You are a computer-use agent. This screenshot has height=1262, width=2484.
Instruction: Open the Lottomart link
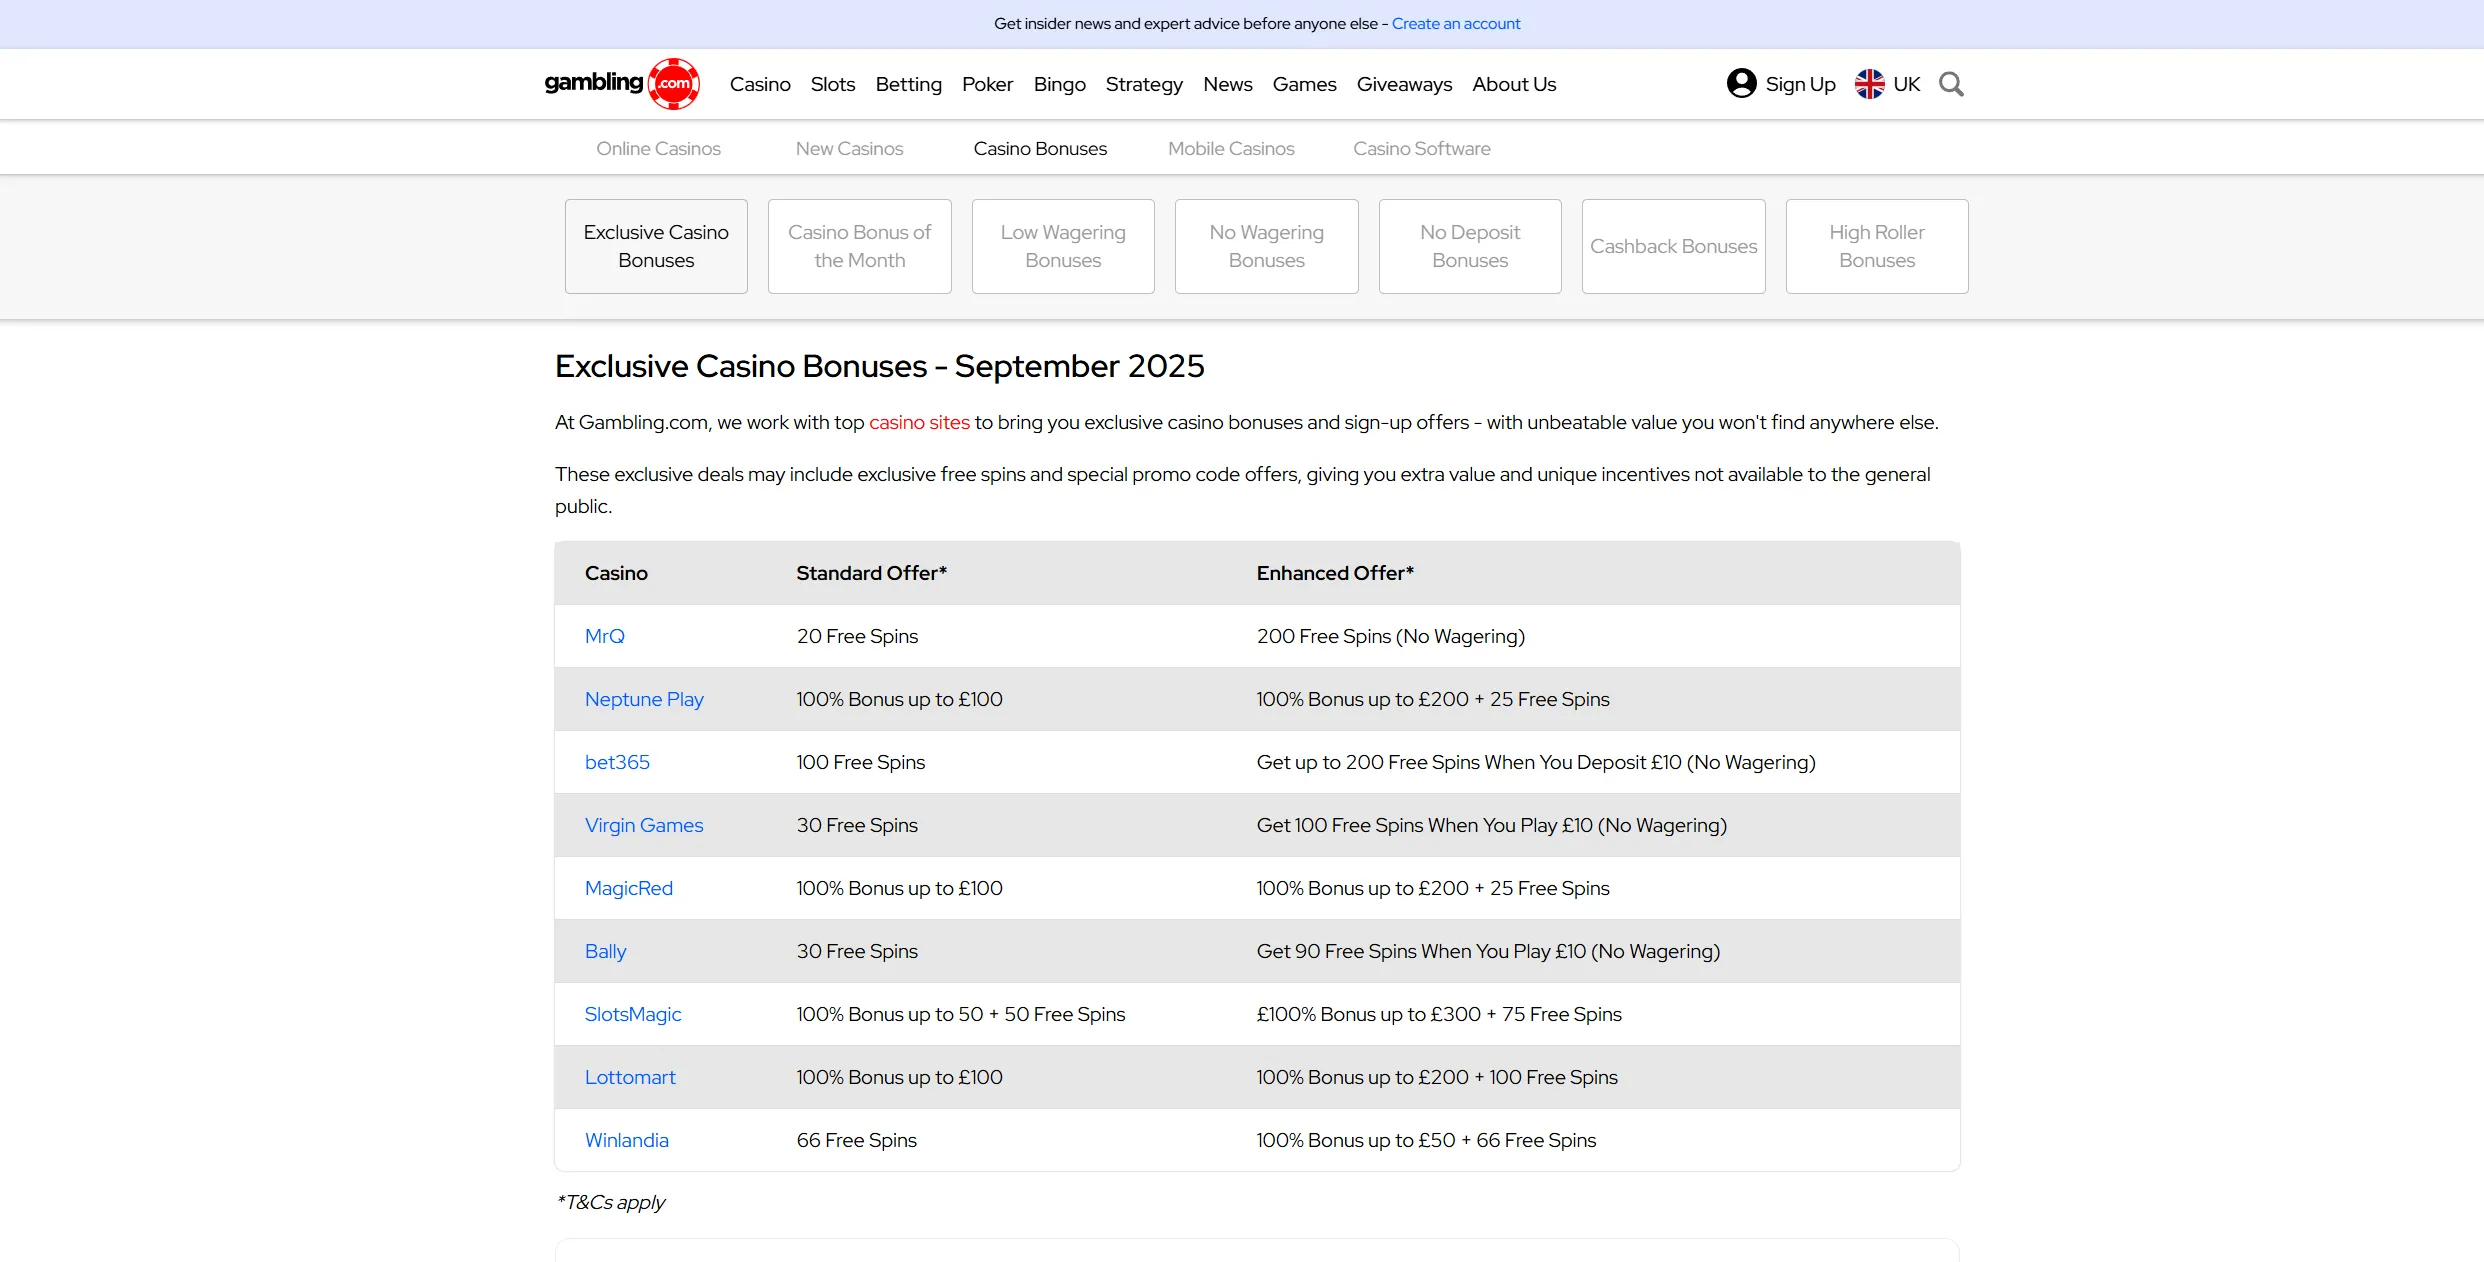[x=630, y=1077]
